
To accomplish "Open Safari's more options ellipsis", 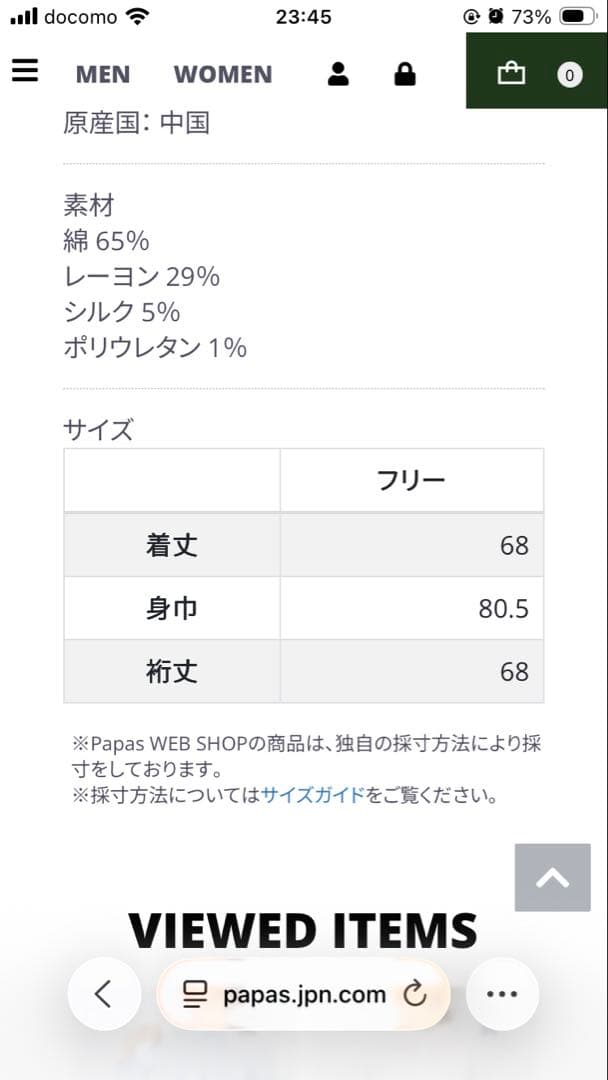I will [x=502, y=994].
